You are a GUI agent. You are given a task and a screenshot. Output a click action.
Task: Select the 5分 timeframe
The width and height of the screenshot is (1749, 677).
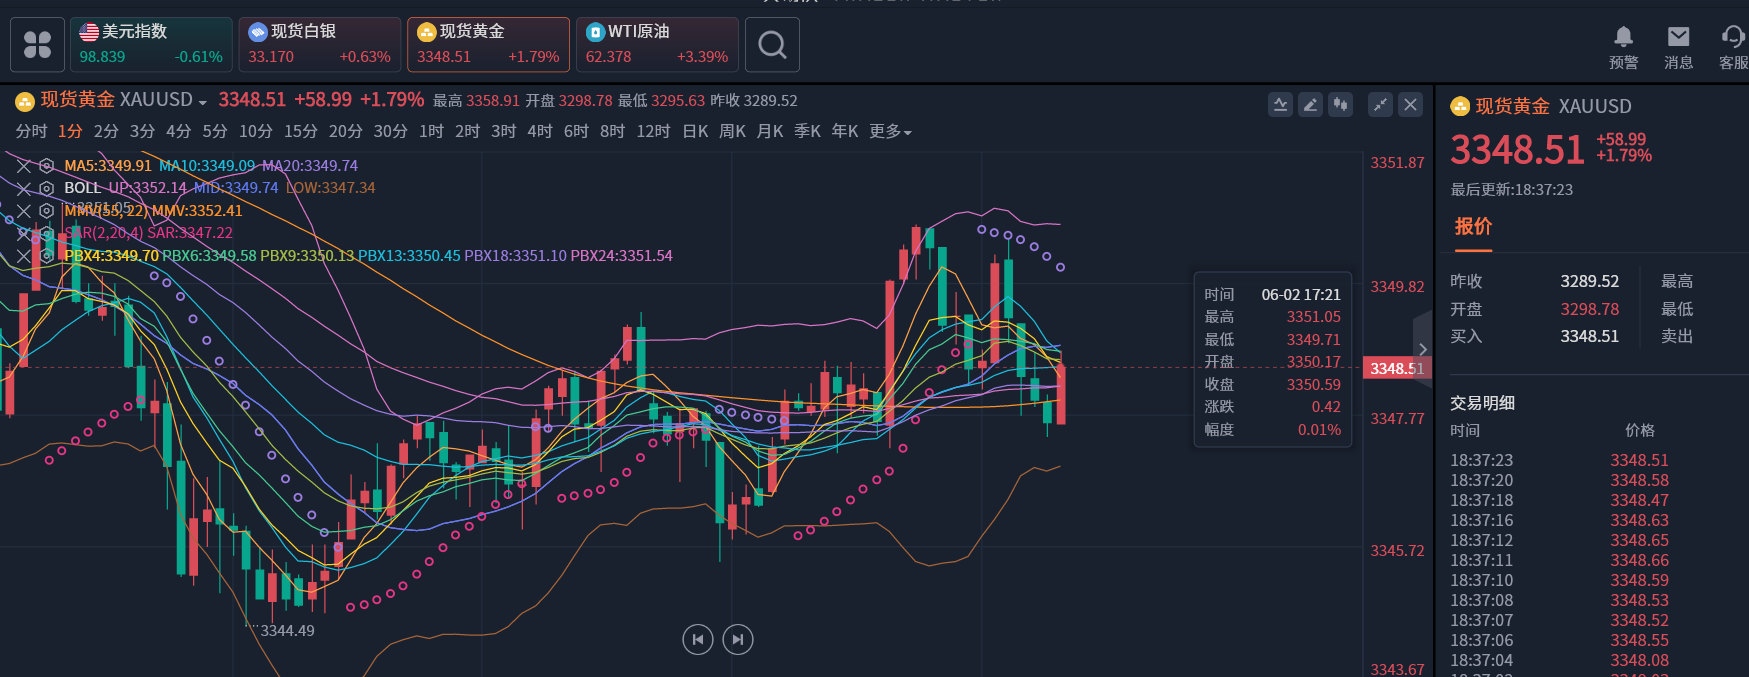215,131
